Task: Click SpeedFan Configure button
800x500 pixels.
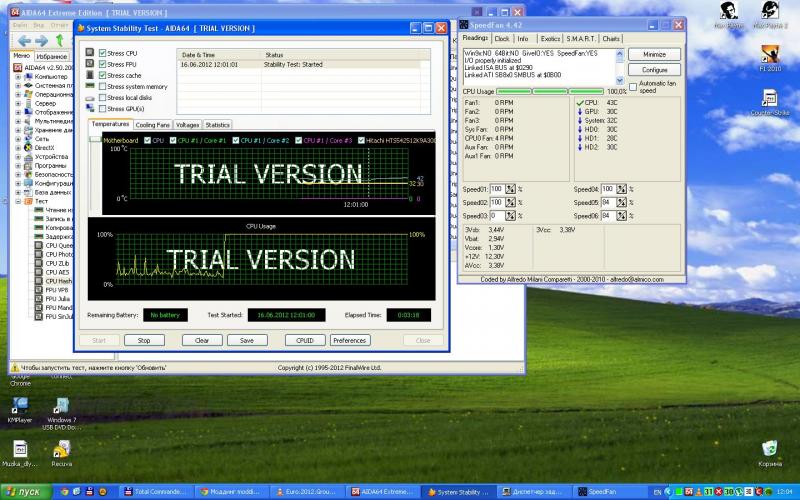Action: [x=654, y=69]
